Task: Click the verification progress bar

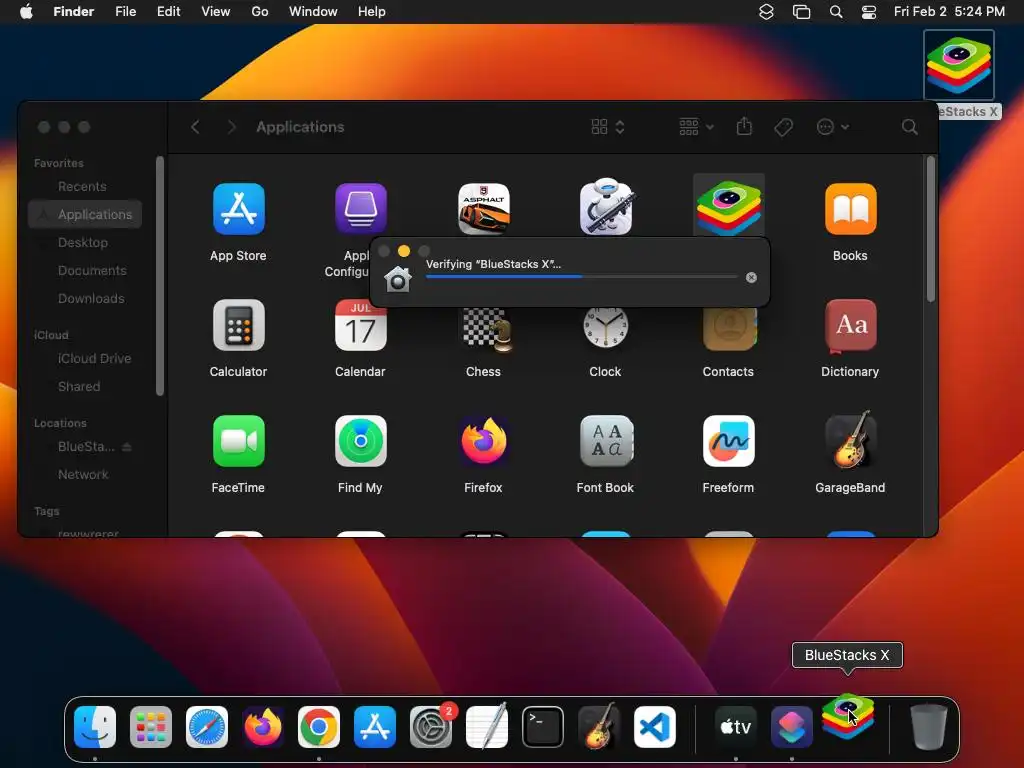Action: [581, 277]
